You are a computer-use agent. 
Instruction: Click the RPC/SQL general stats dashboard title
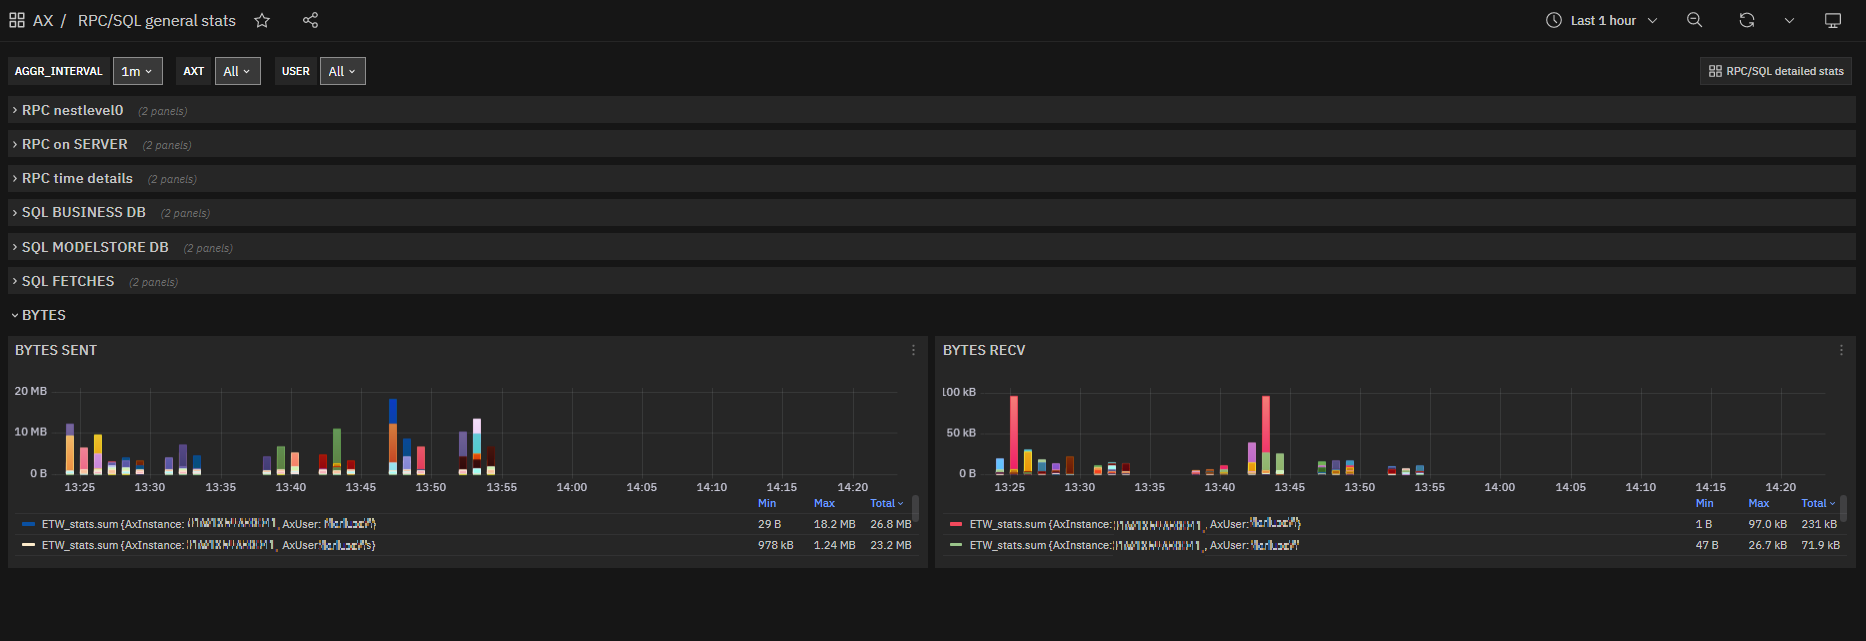[x=157, y=20]
